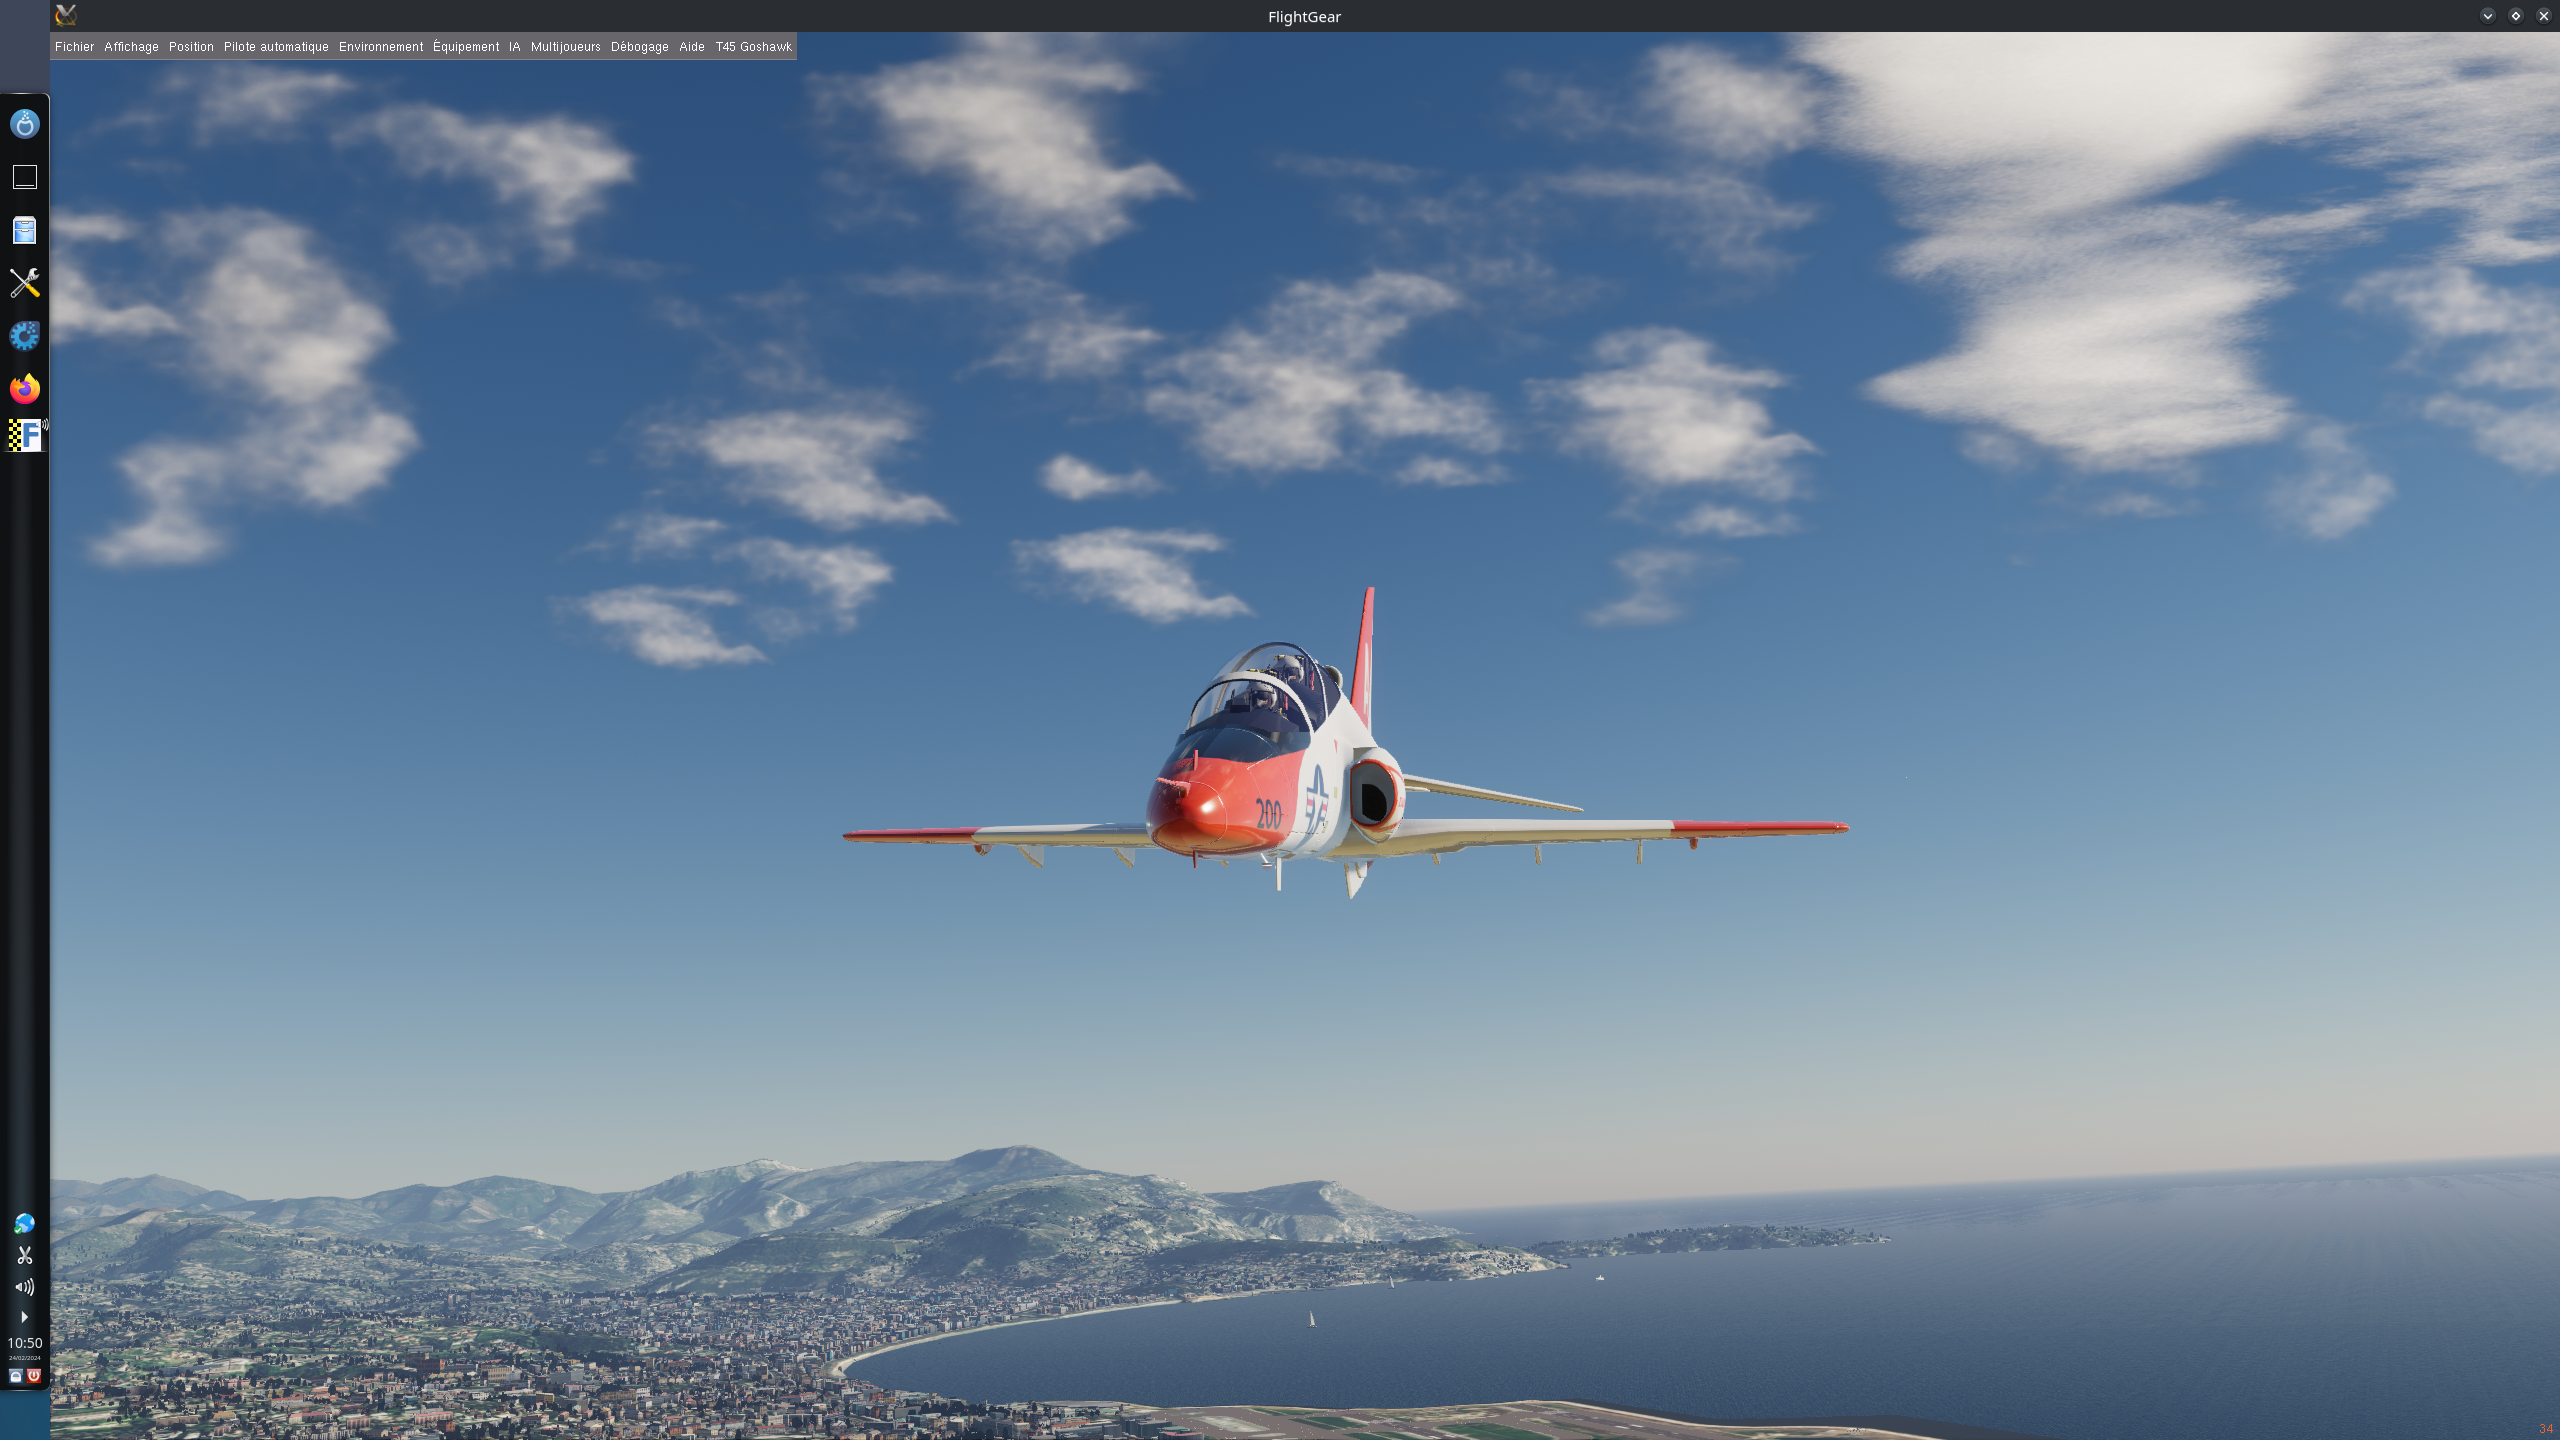Open the Affichage menu

131,47
